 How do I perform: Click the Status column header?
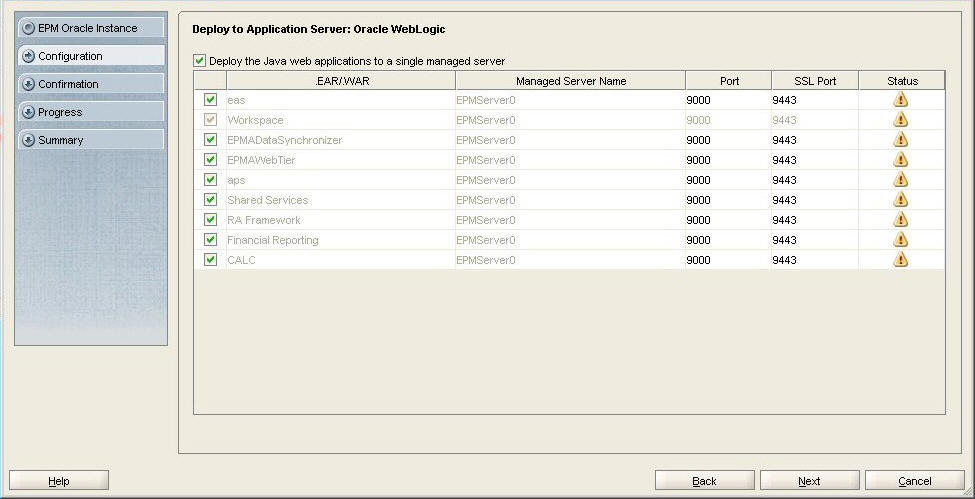(902, 81)
